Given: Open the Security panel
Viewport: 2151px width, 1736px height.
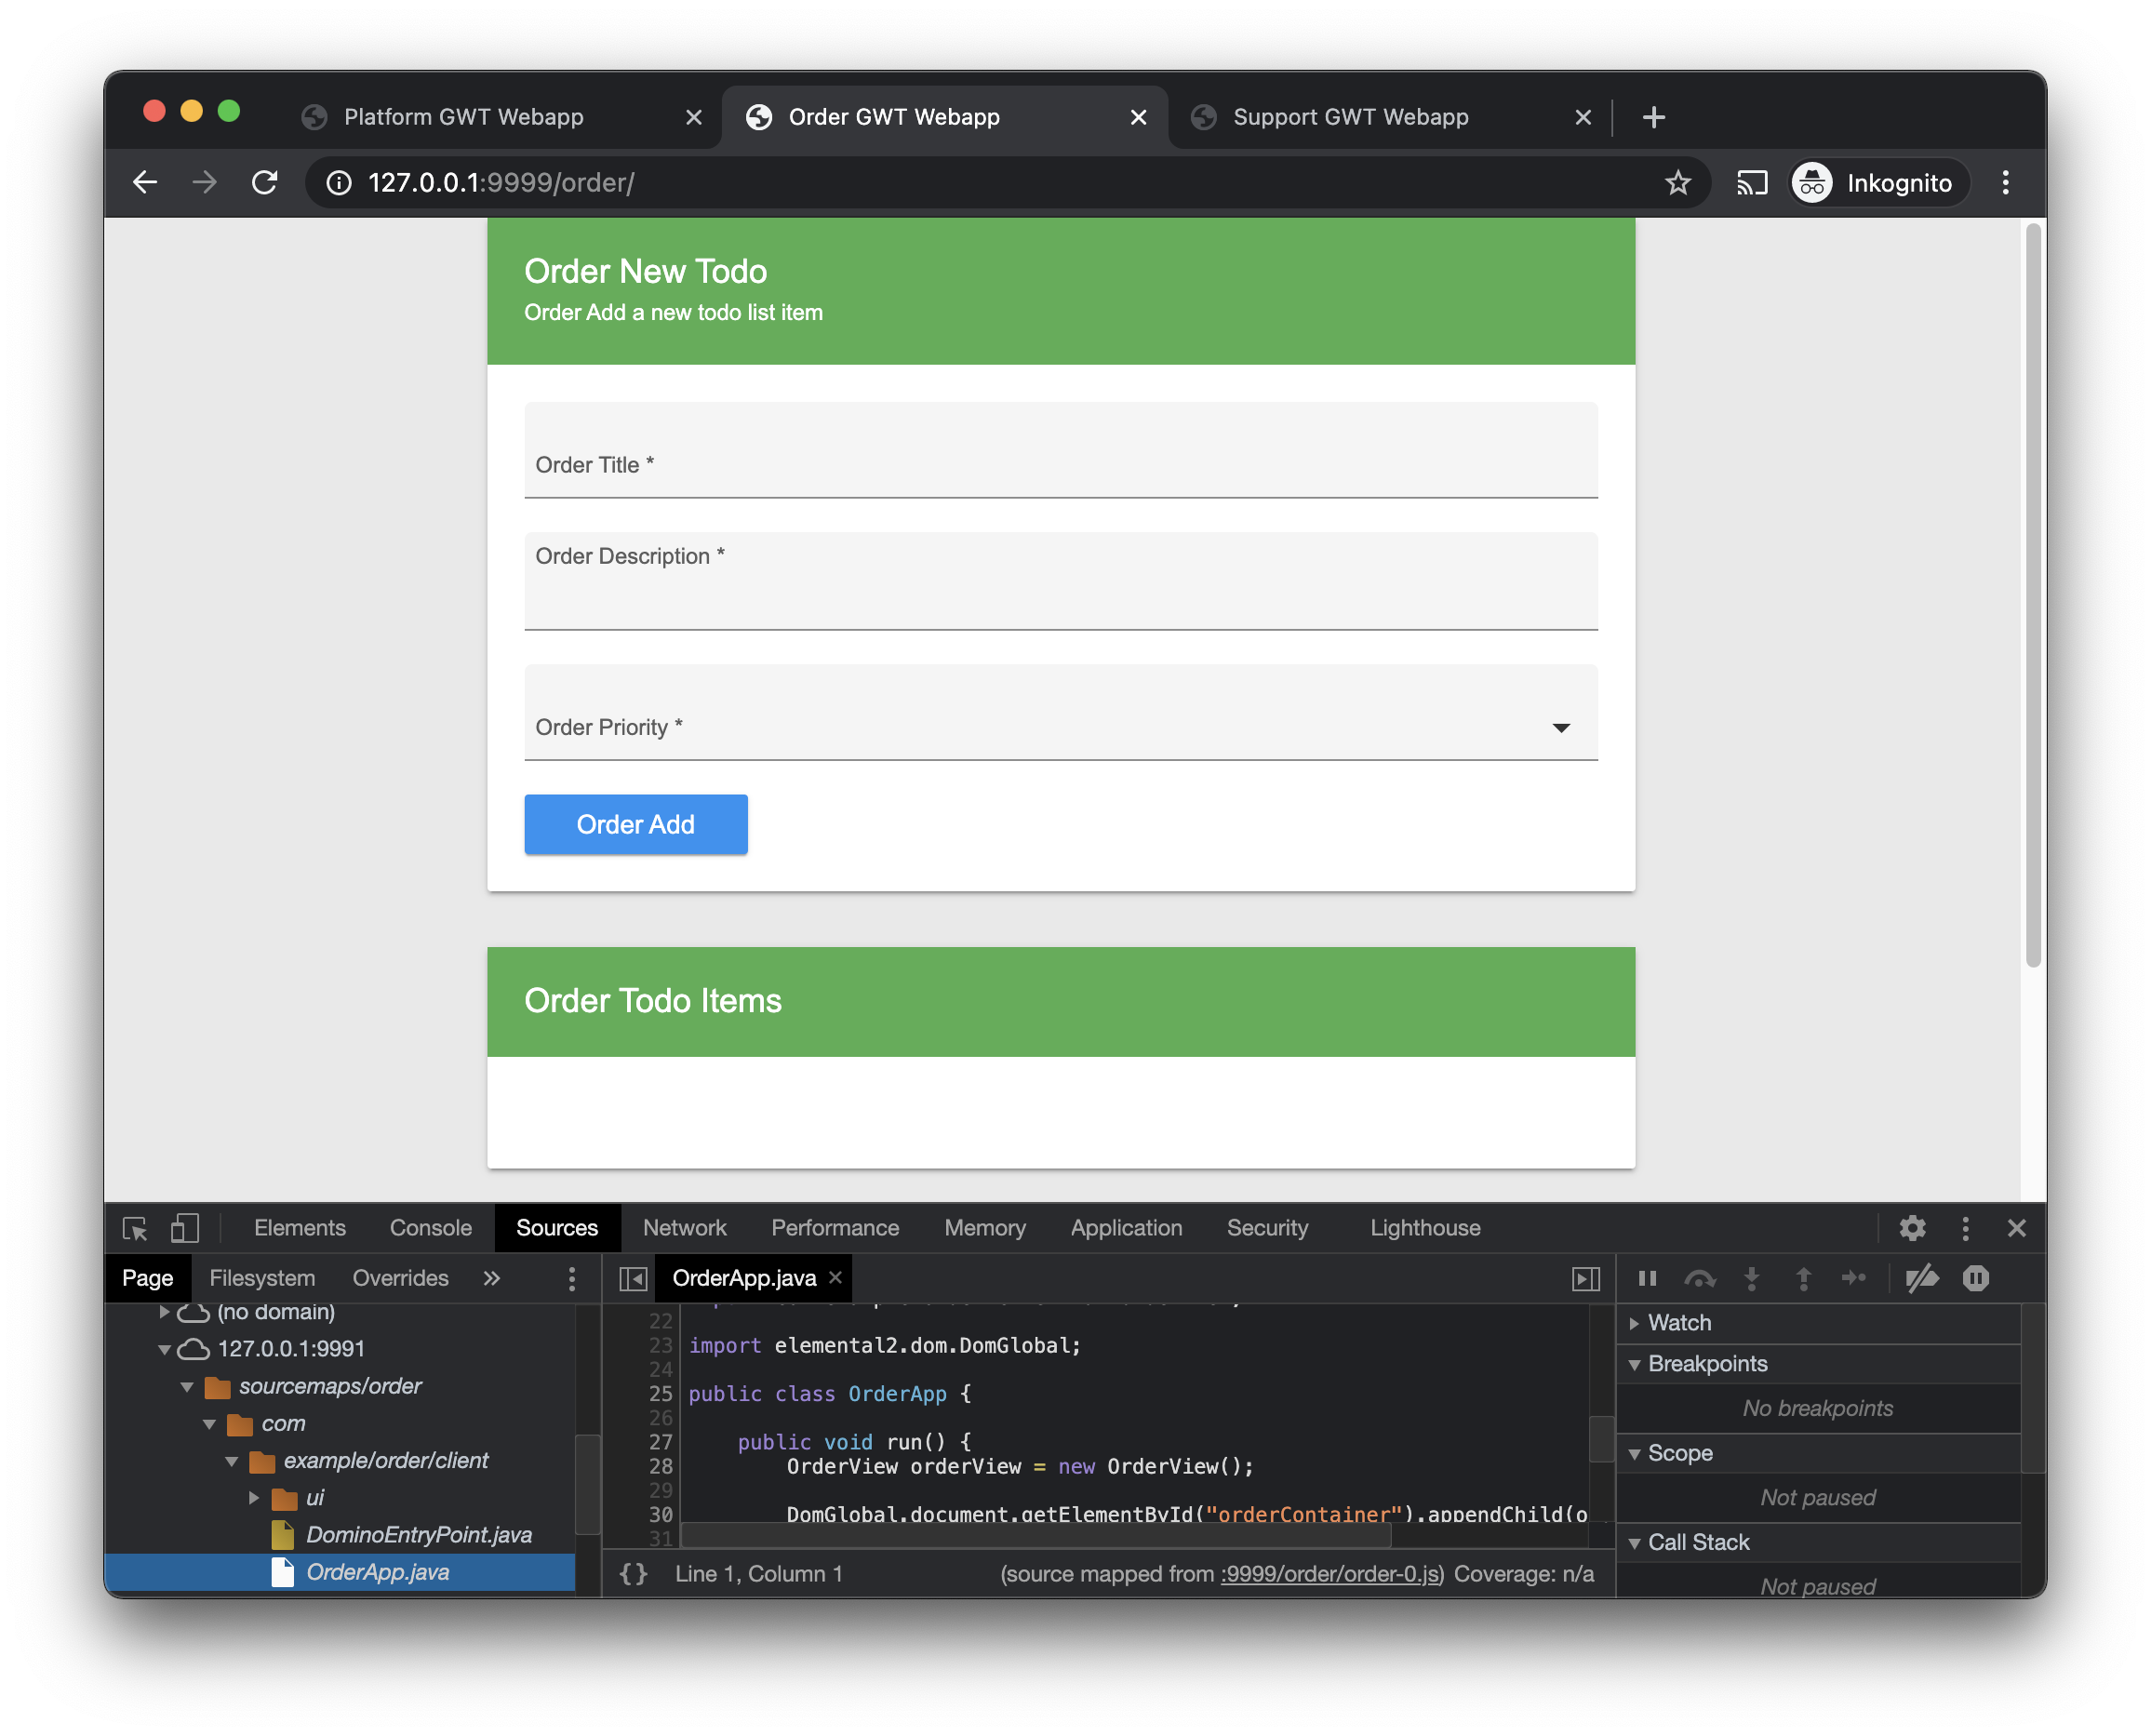Looking at the screenshot, I should coord(1267,1228).
